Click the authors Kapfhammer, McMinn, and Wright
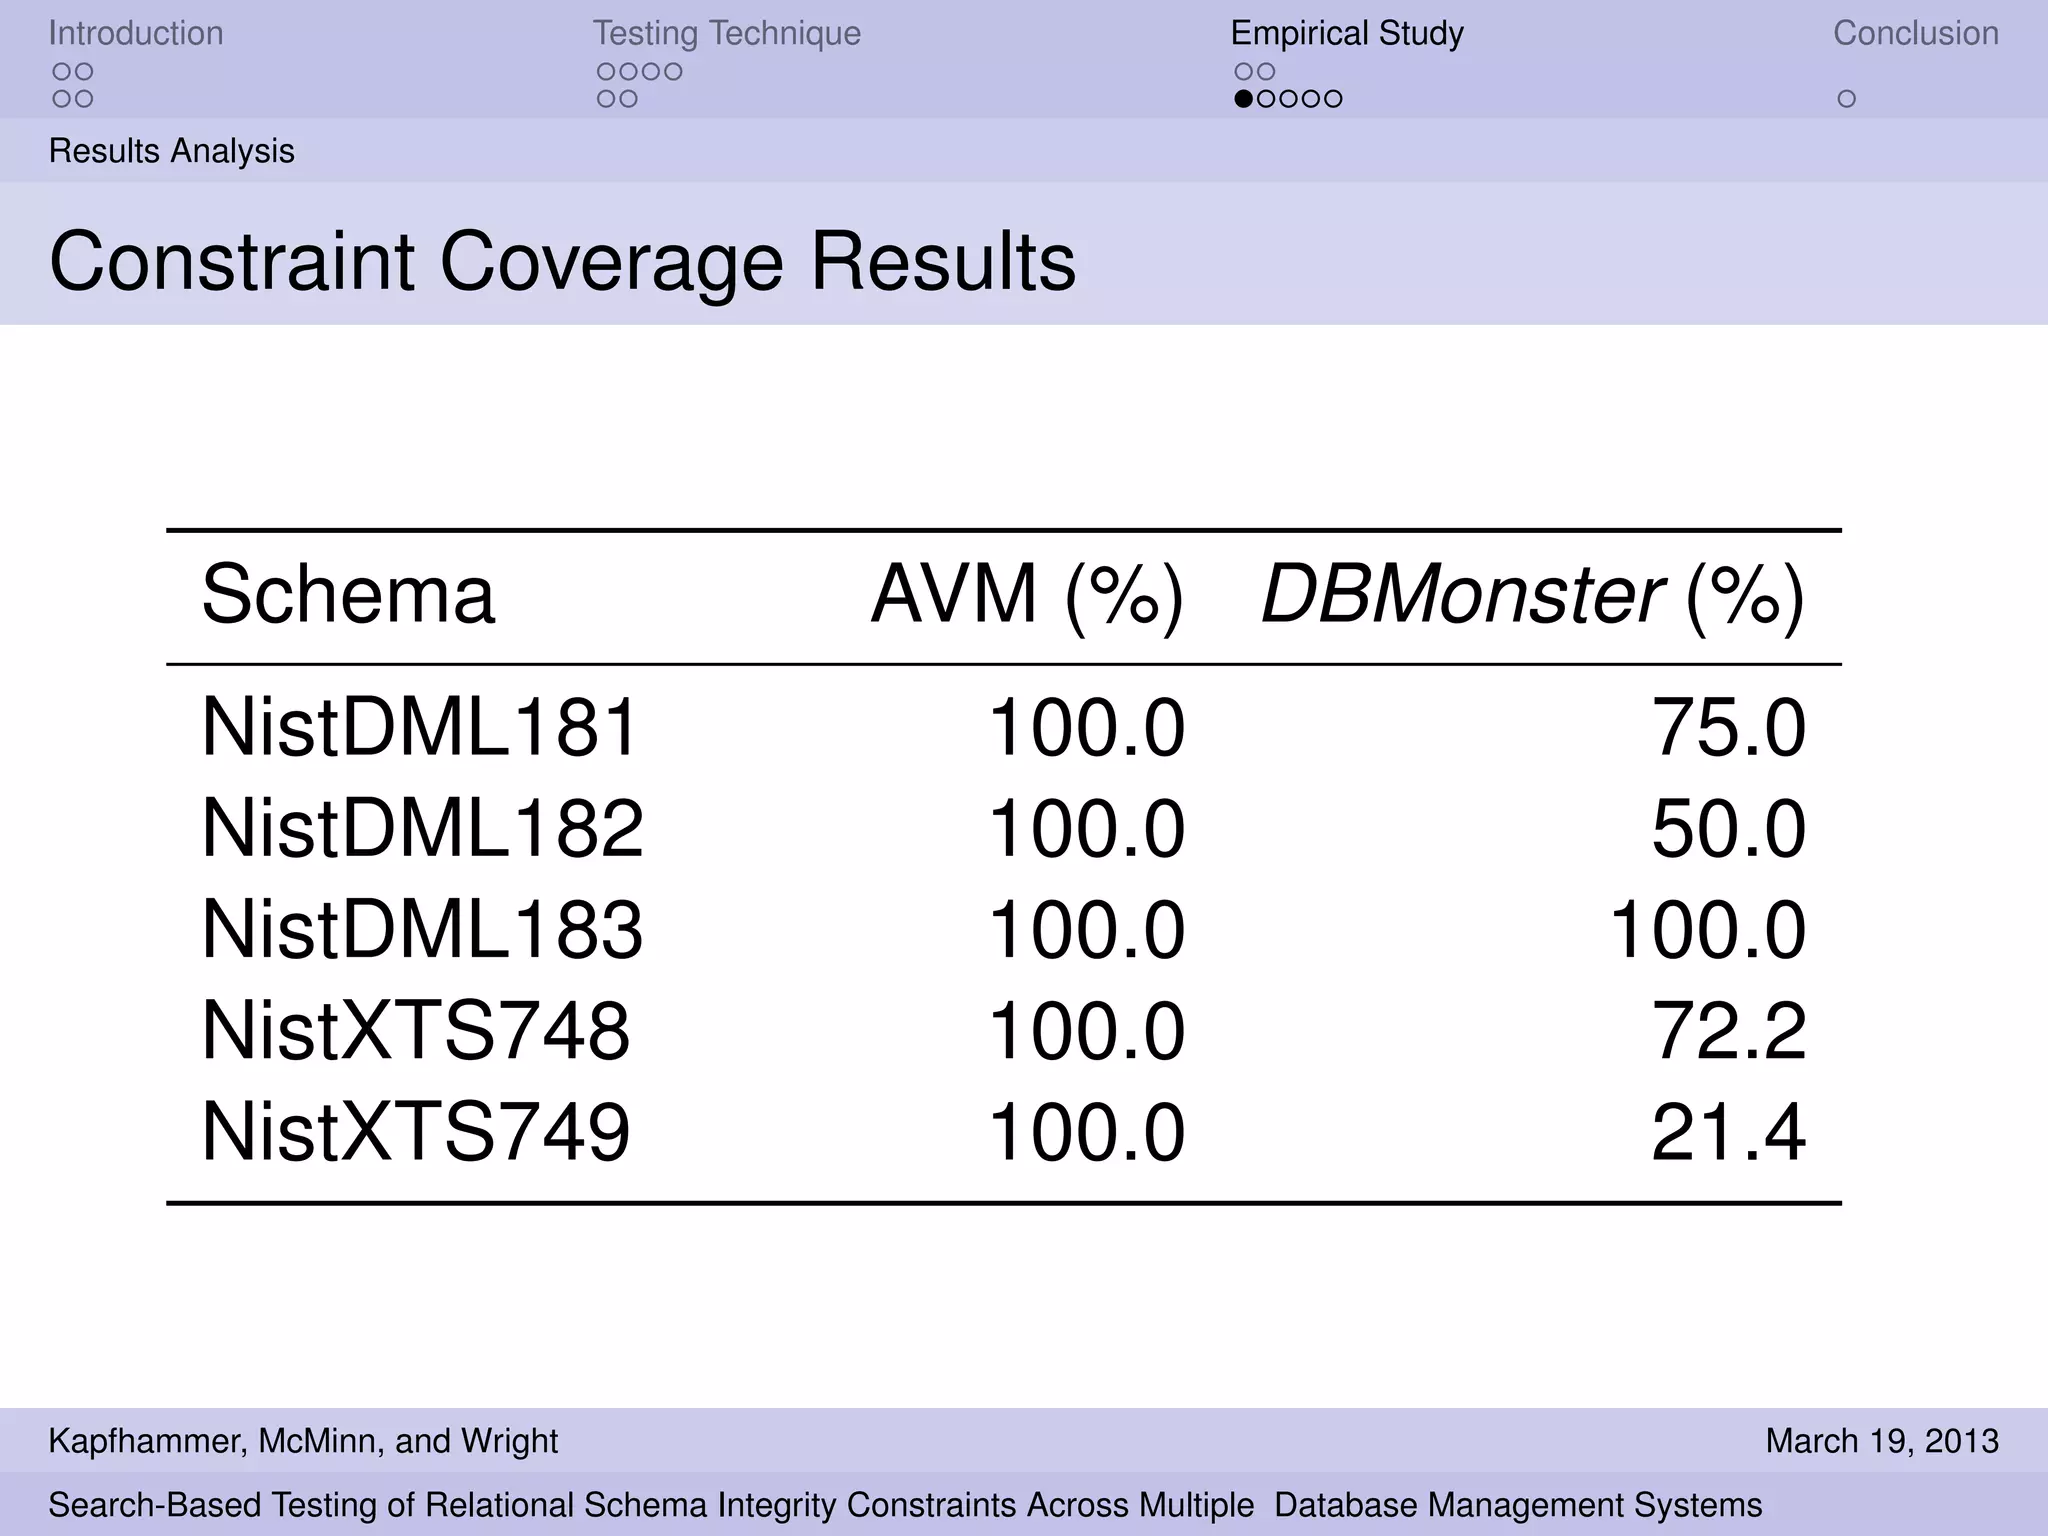This screenshot has width=2048, height=1536. tap(303, 1441)
